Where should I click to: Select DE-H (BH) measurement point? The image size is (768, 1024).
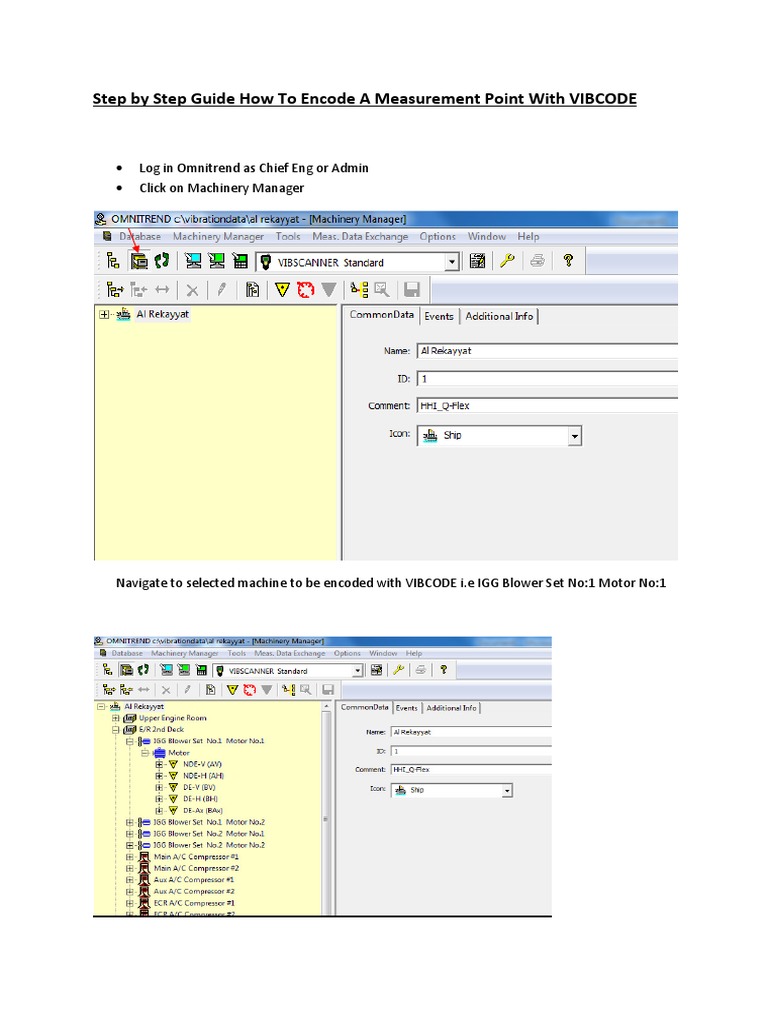click(200, 799)
